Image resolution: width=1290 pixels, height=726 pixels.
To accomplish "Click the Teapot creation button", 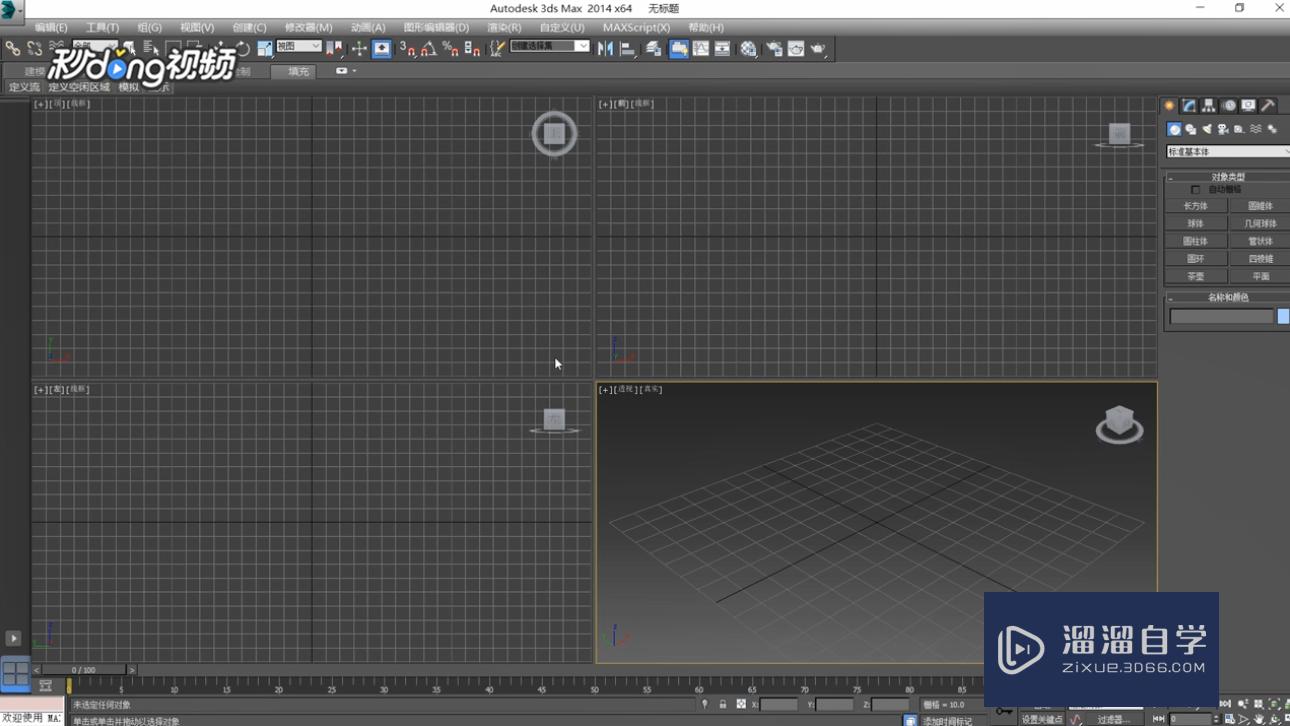I will click(1195, 276).
